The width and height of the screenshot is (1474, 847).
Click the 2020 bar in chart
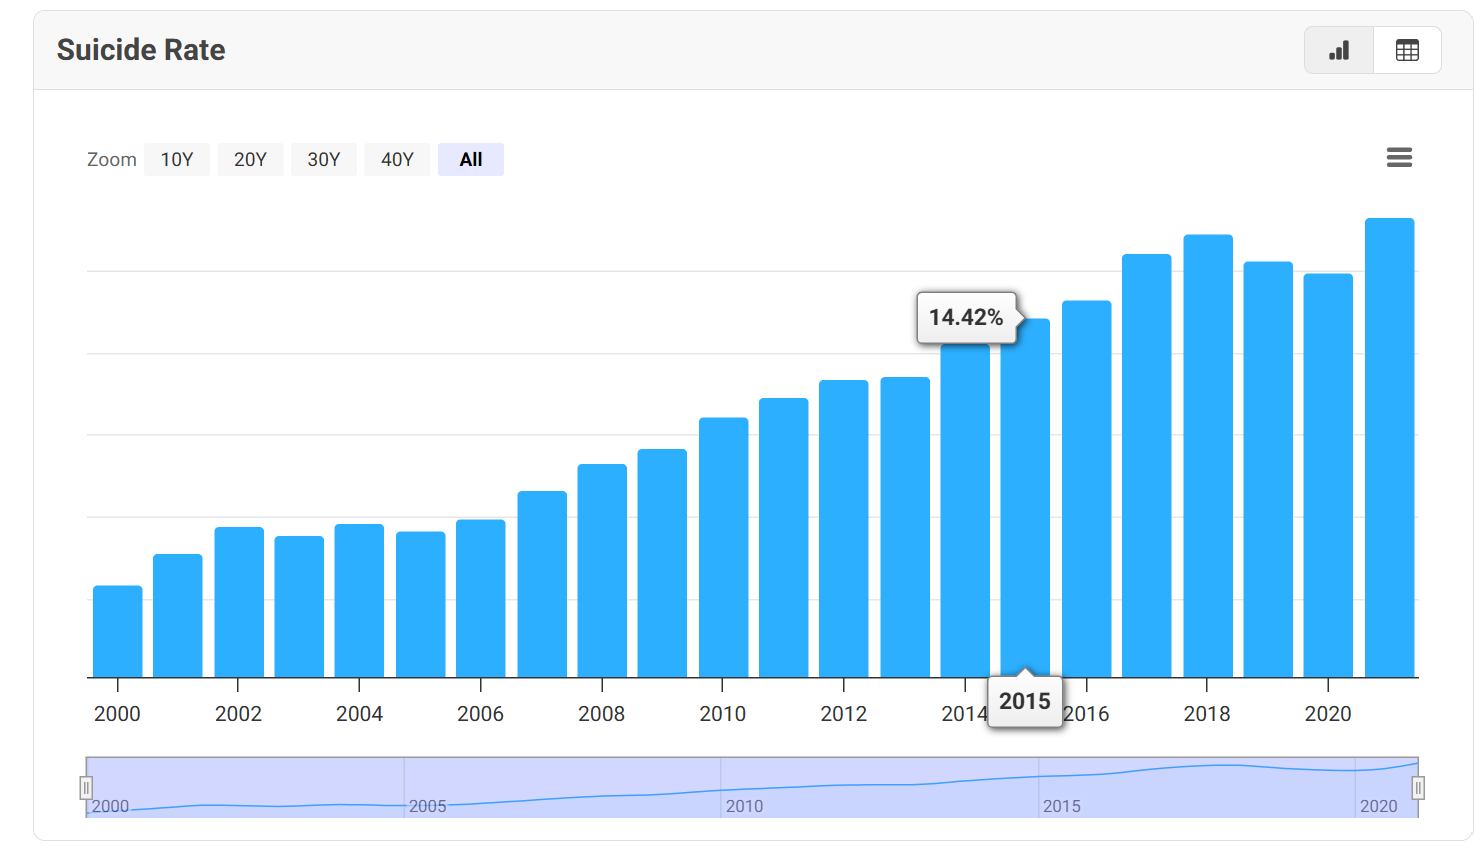[1328, 476]
